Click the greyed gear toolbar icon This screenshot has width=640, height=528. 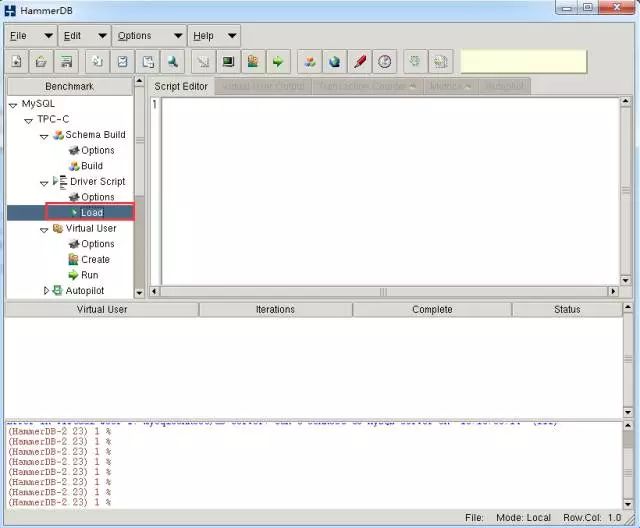(x=415, y=62)
